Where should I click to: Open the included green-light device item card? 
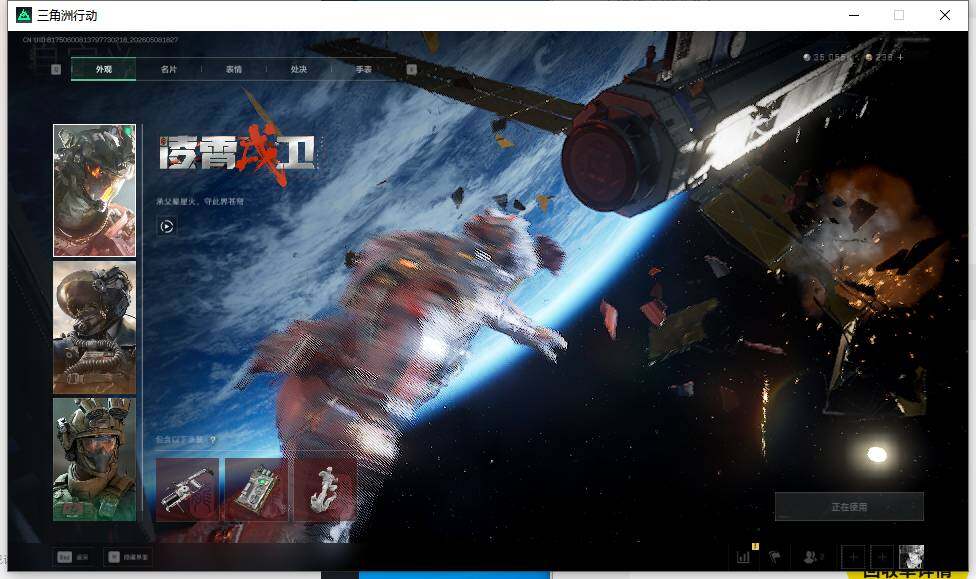tap(256, 489)
